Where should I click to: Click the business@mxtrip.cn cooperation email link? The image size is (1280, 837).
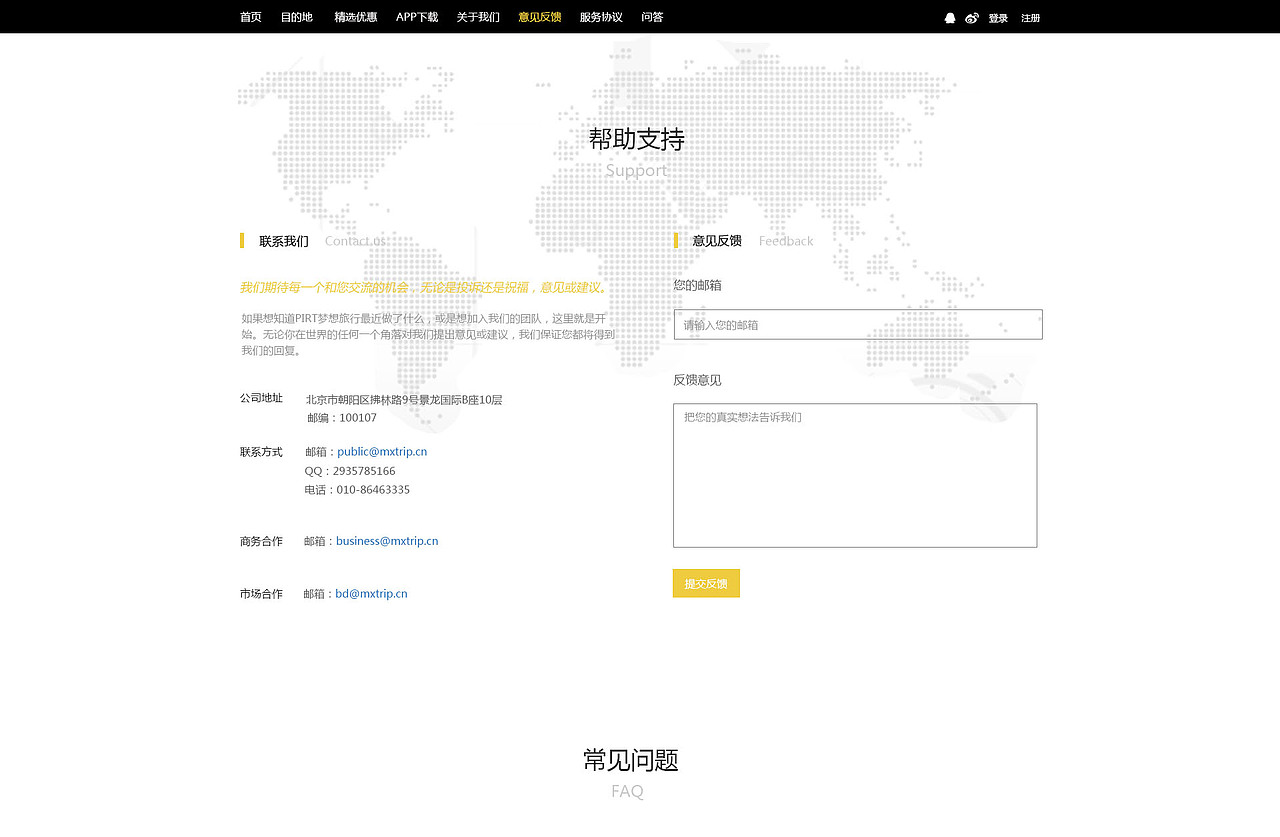(x=387, y=541)
